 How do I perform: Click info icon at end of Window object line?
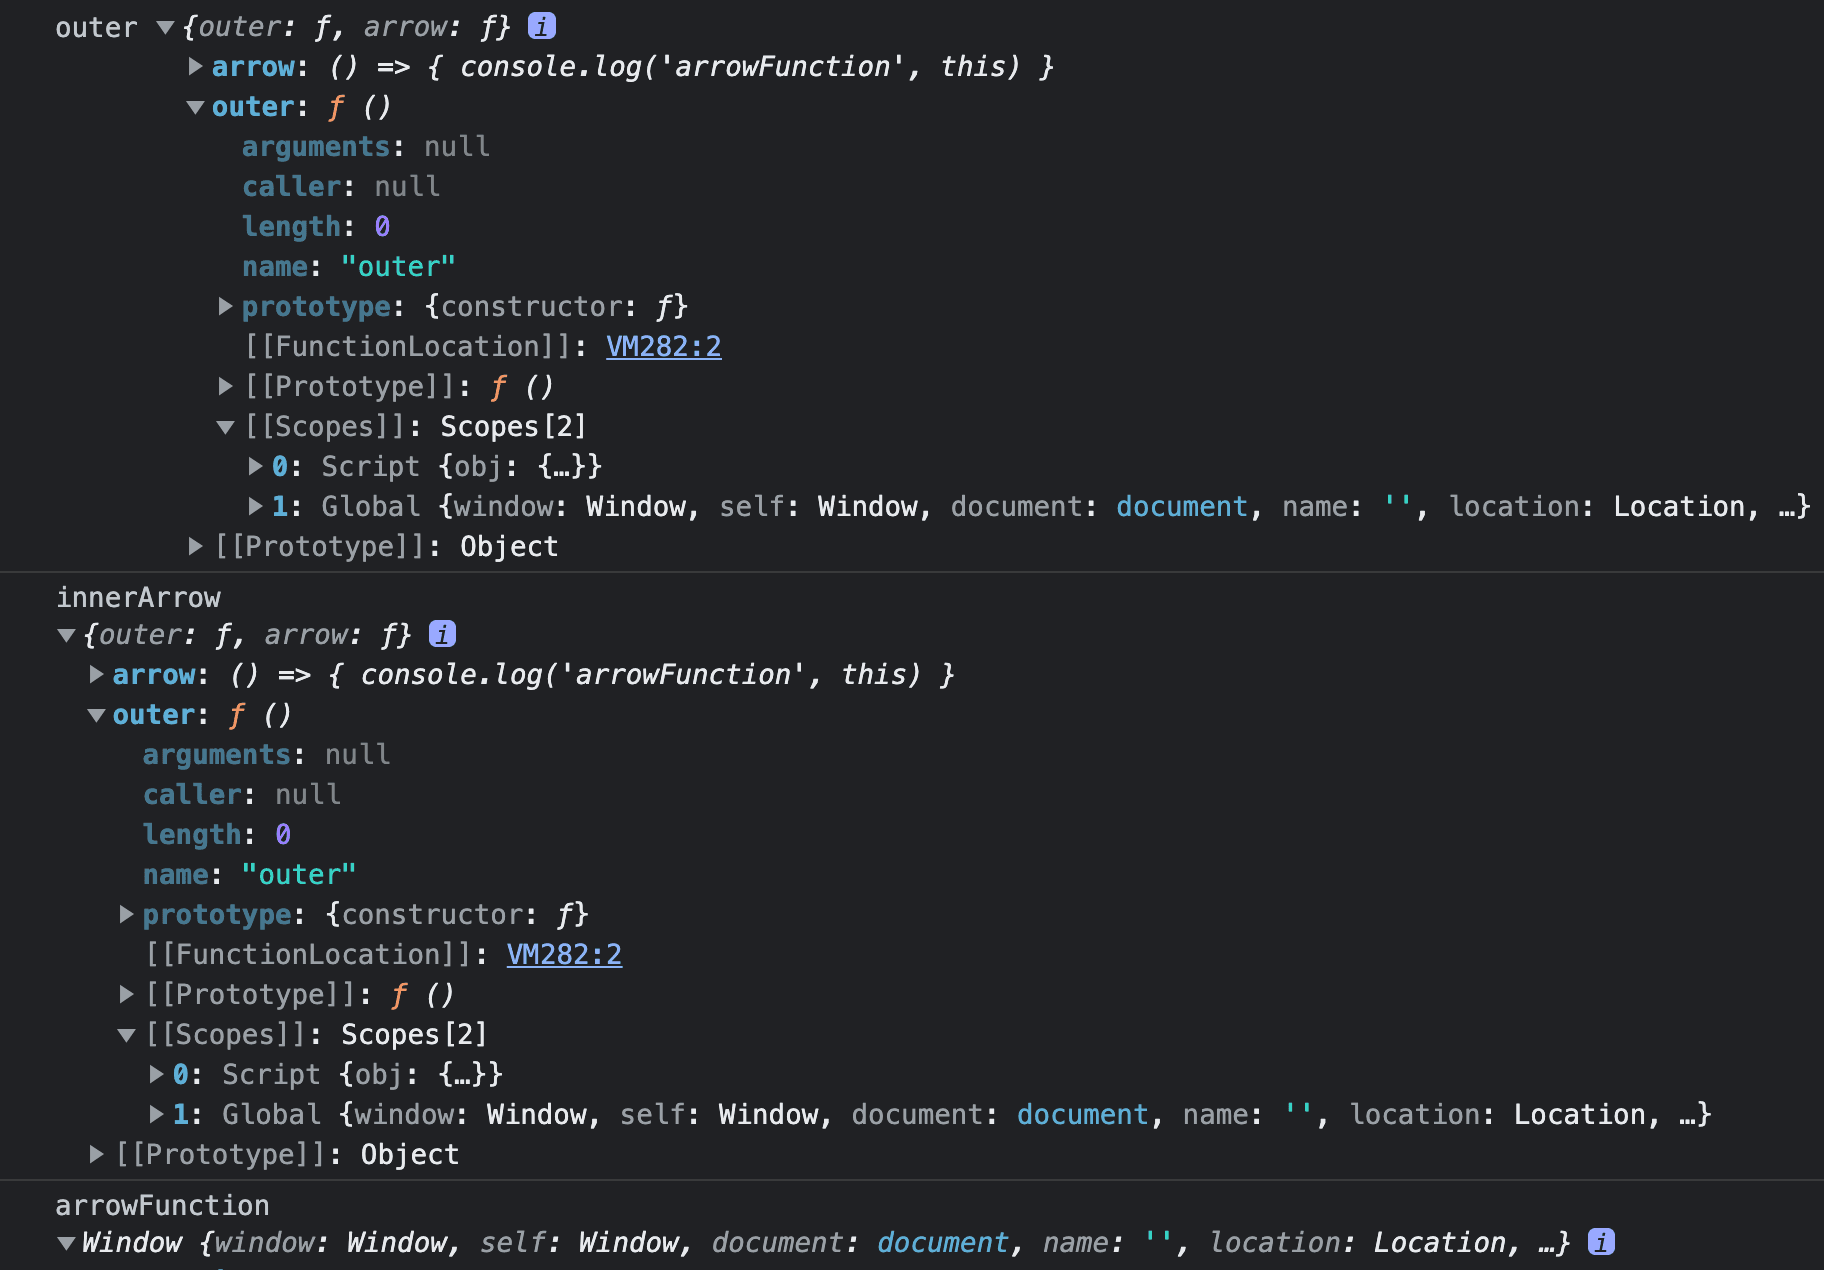point(1601,1242)
